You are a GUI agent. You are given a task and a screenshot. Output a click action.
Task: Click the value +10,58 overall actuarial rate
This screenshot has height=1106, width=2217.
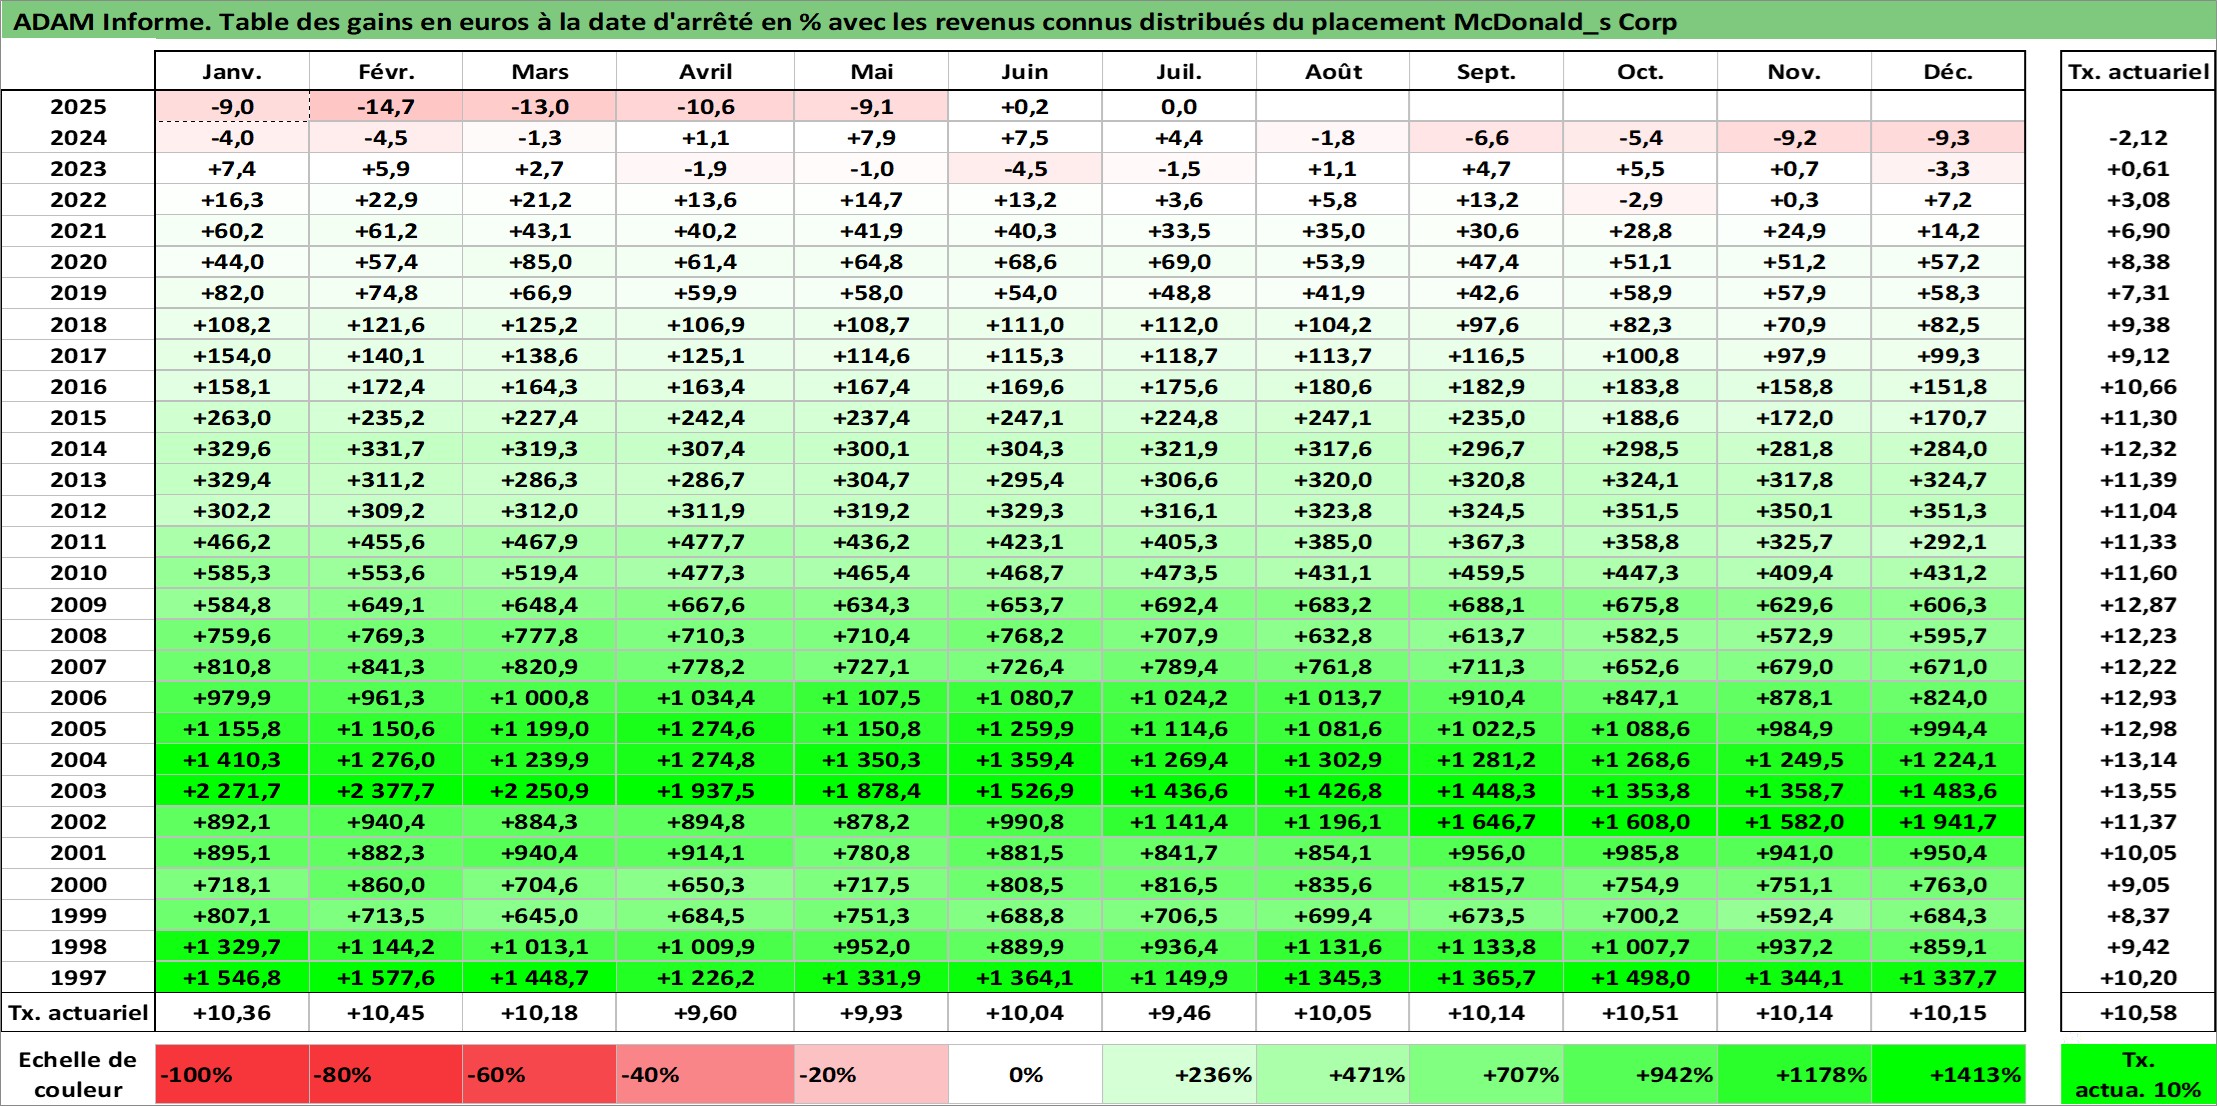(2138, 1013)
